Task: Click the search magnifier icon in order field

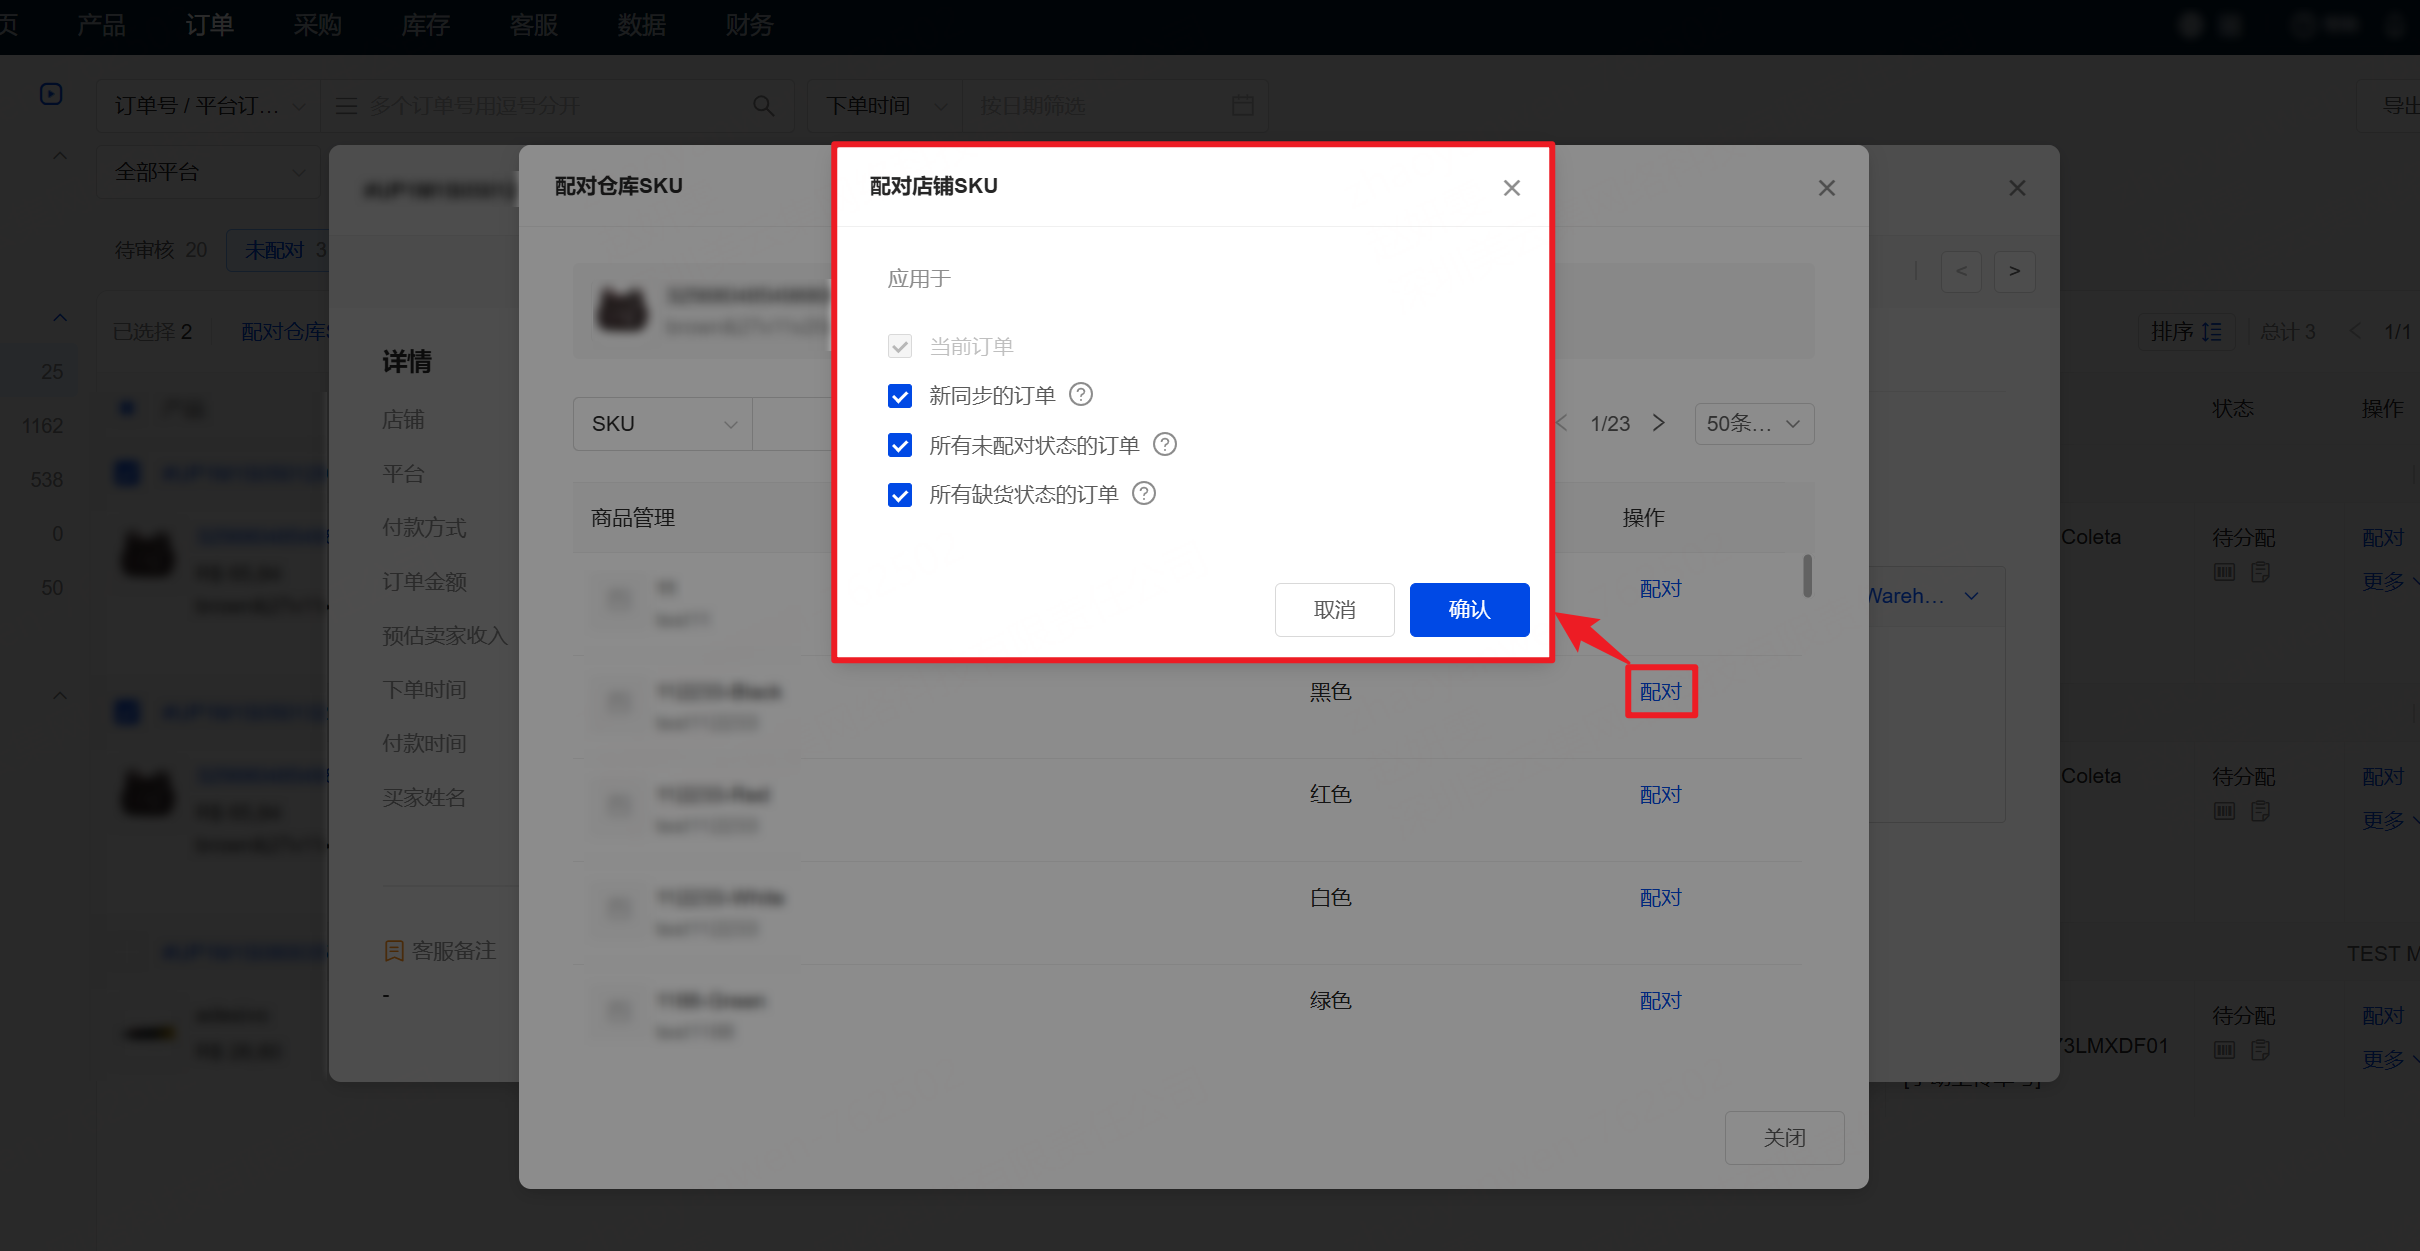Action: click(x=763, y=106)
